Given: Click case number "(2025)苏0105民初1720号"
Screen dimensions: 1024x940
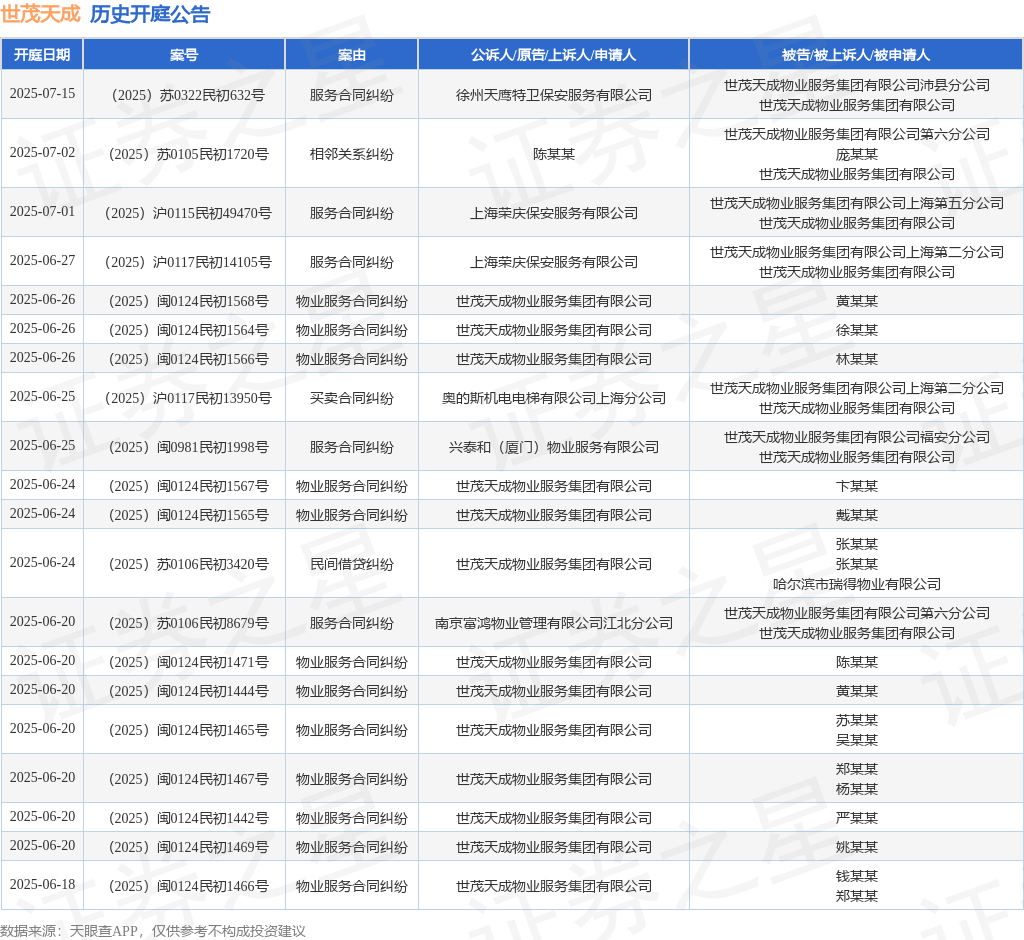Looking at the screenshot, I should (x=188, y=154).
